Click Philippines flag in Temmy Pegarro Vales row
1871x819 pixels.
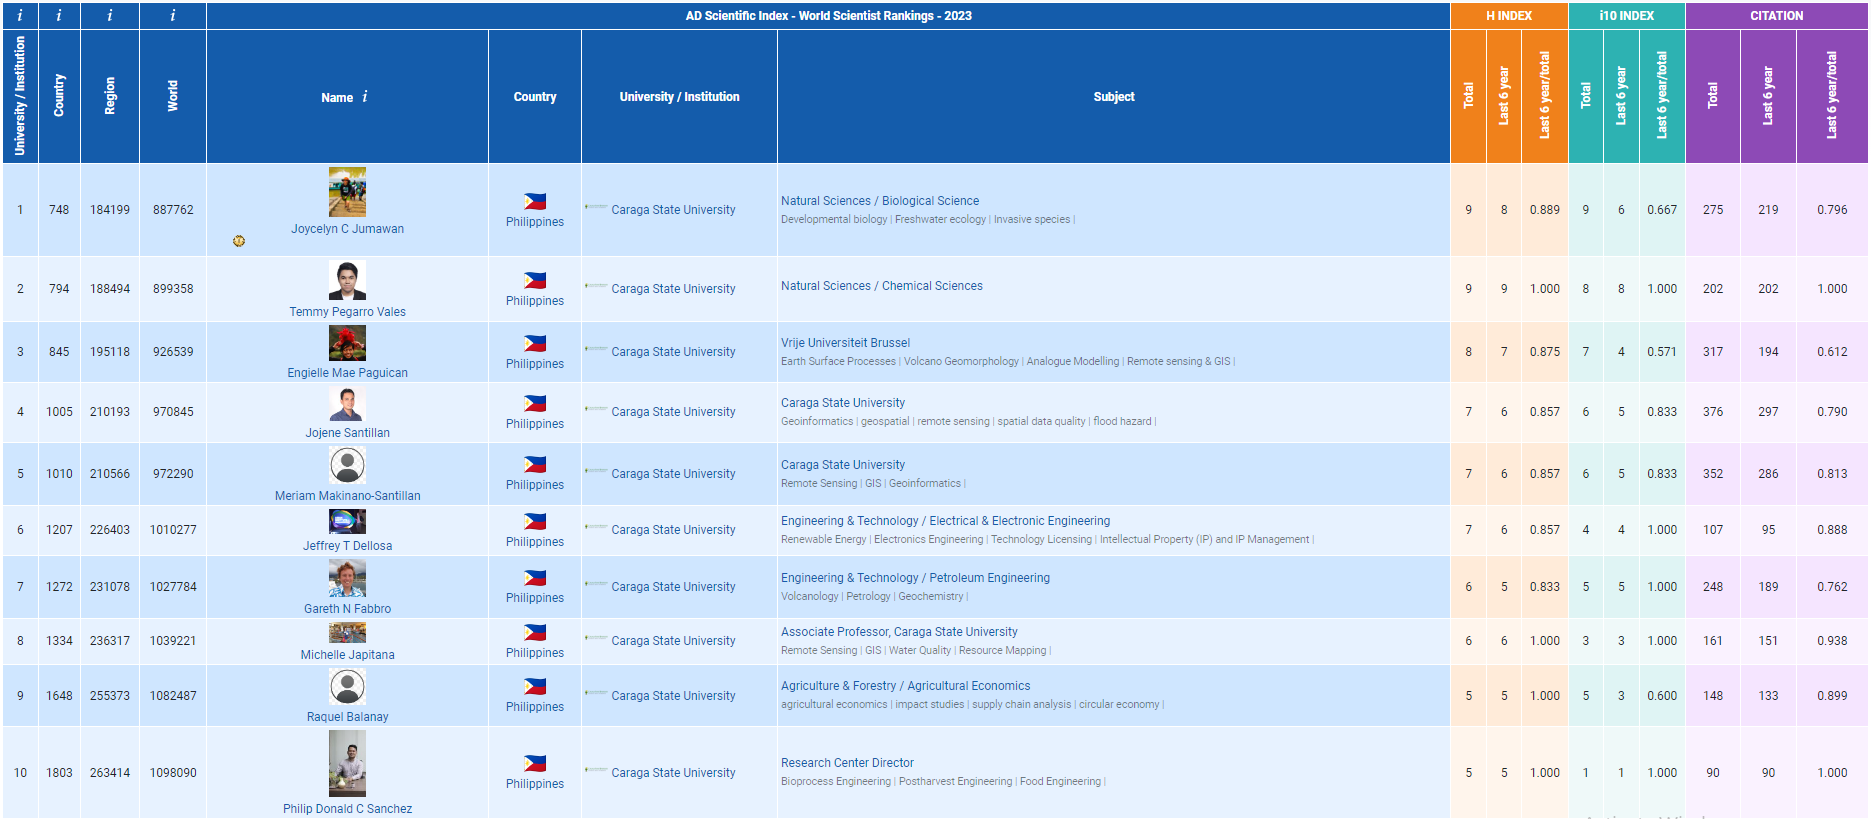[535, 280]
